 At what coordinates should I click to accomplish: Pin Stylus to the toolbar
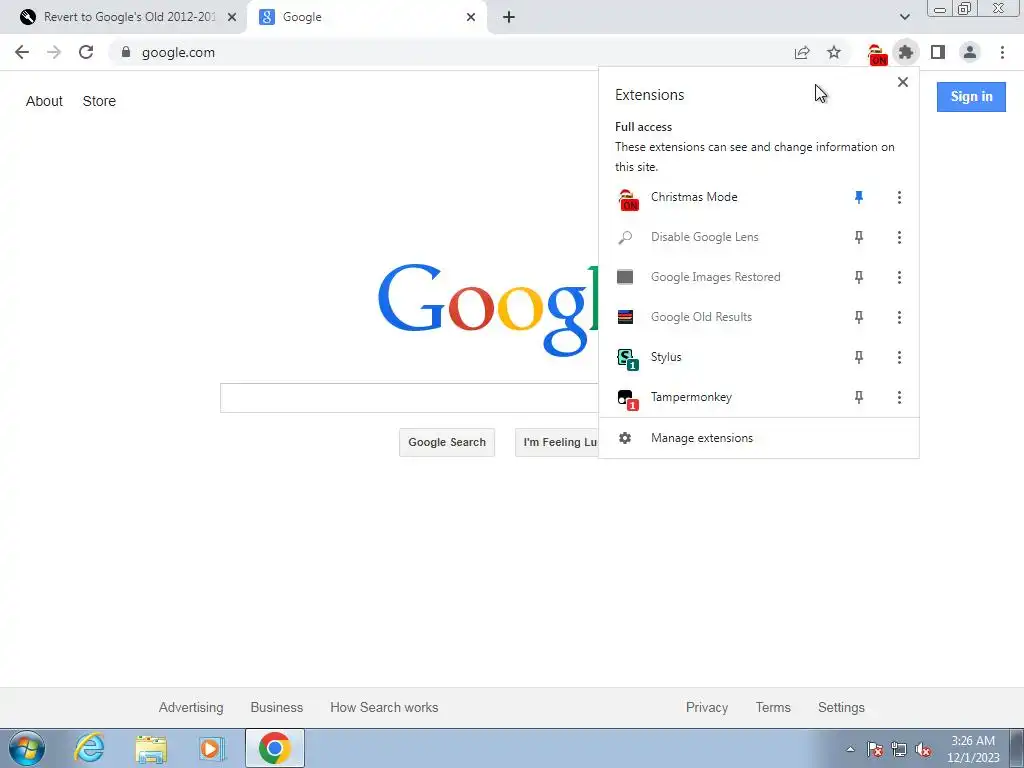(x=859, y=357)
